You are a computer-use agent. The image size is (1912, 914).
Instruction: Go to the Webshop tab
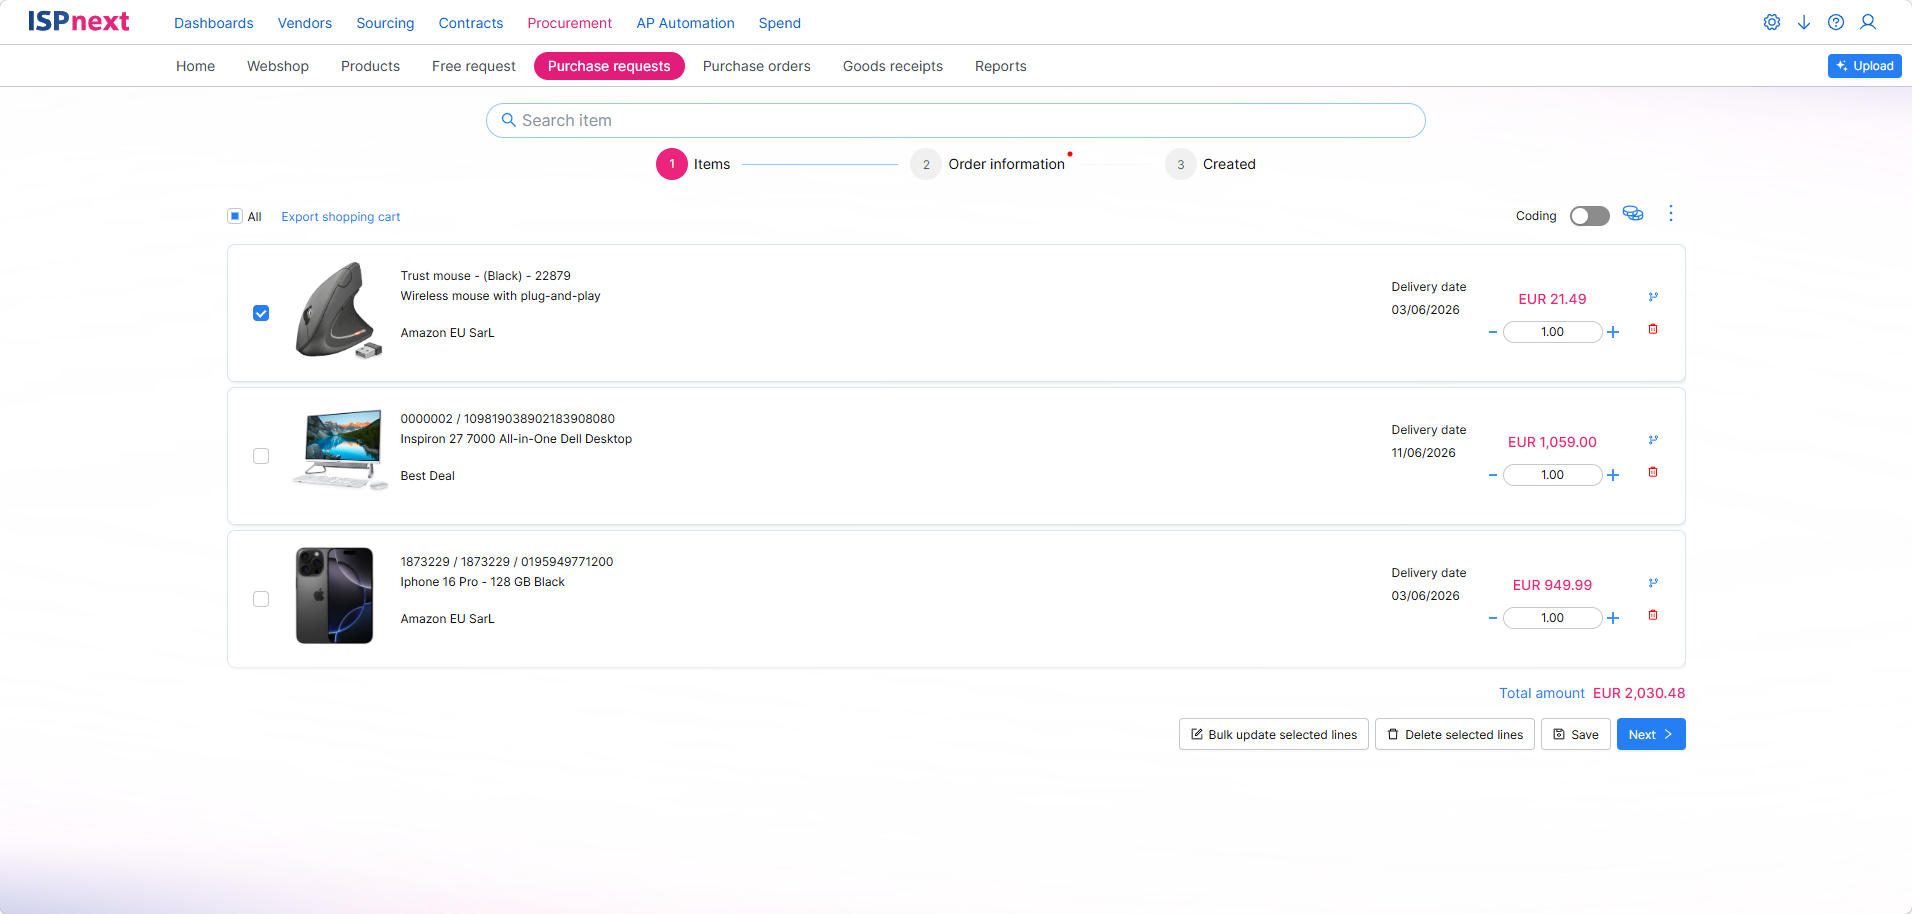[278, 66]
